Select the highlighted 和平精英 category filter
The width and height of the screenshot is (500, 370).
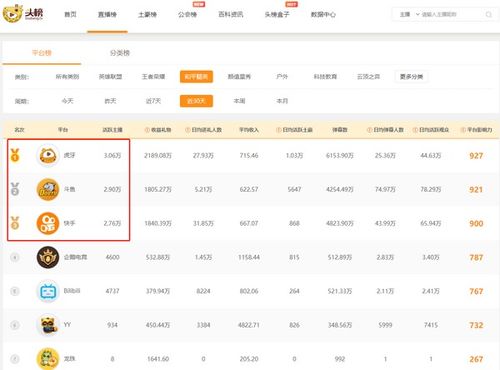pyautogui.click(x=196, y=77)
